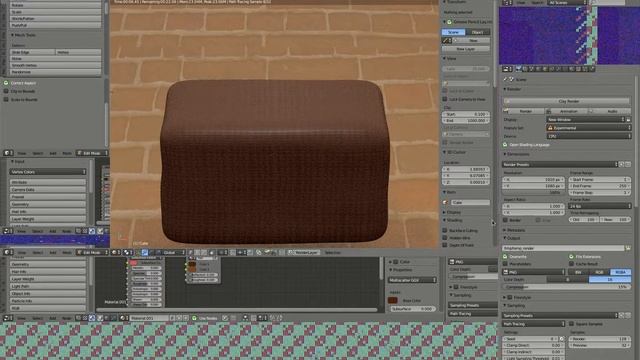The height and width of the screenshot is (360, 640).
Task: Open the Modifiers properties tab icon
Action: point(558,69)
